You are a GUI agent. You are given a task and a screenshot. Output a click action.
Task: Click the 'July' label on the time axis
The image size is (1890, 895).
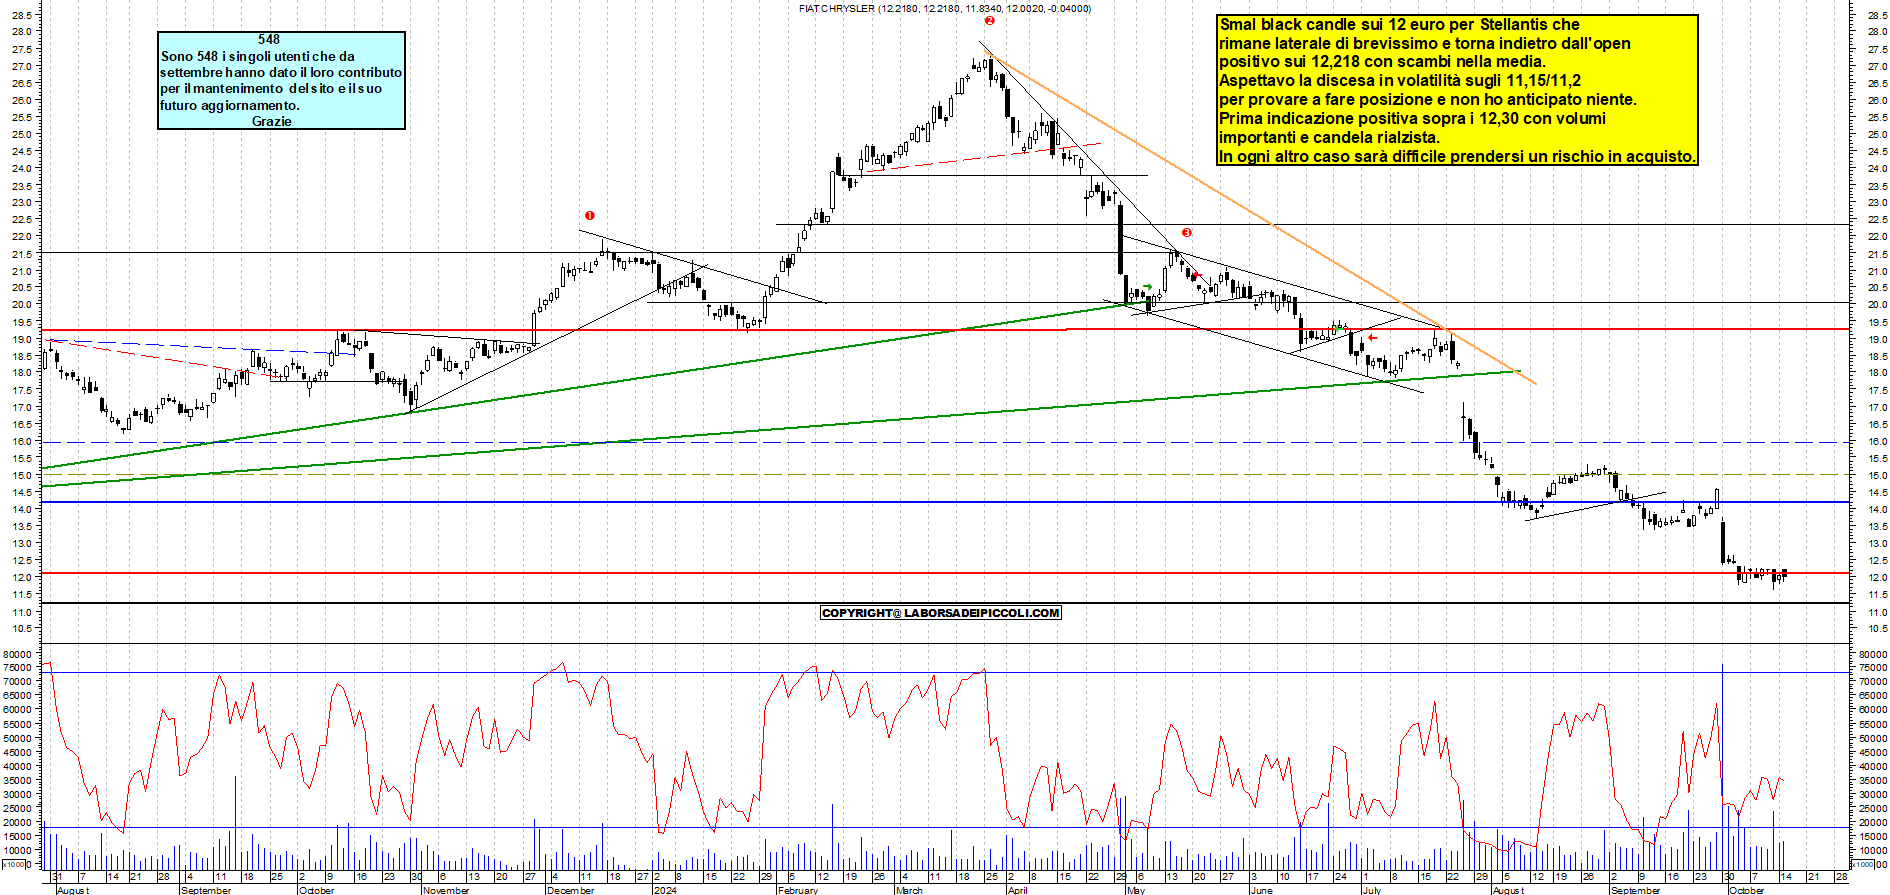coord(1371,890)
